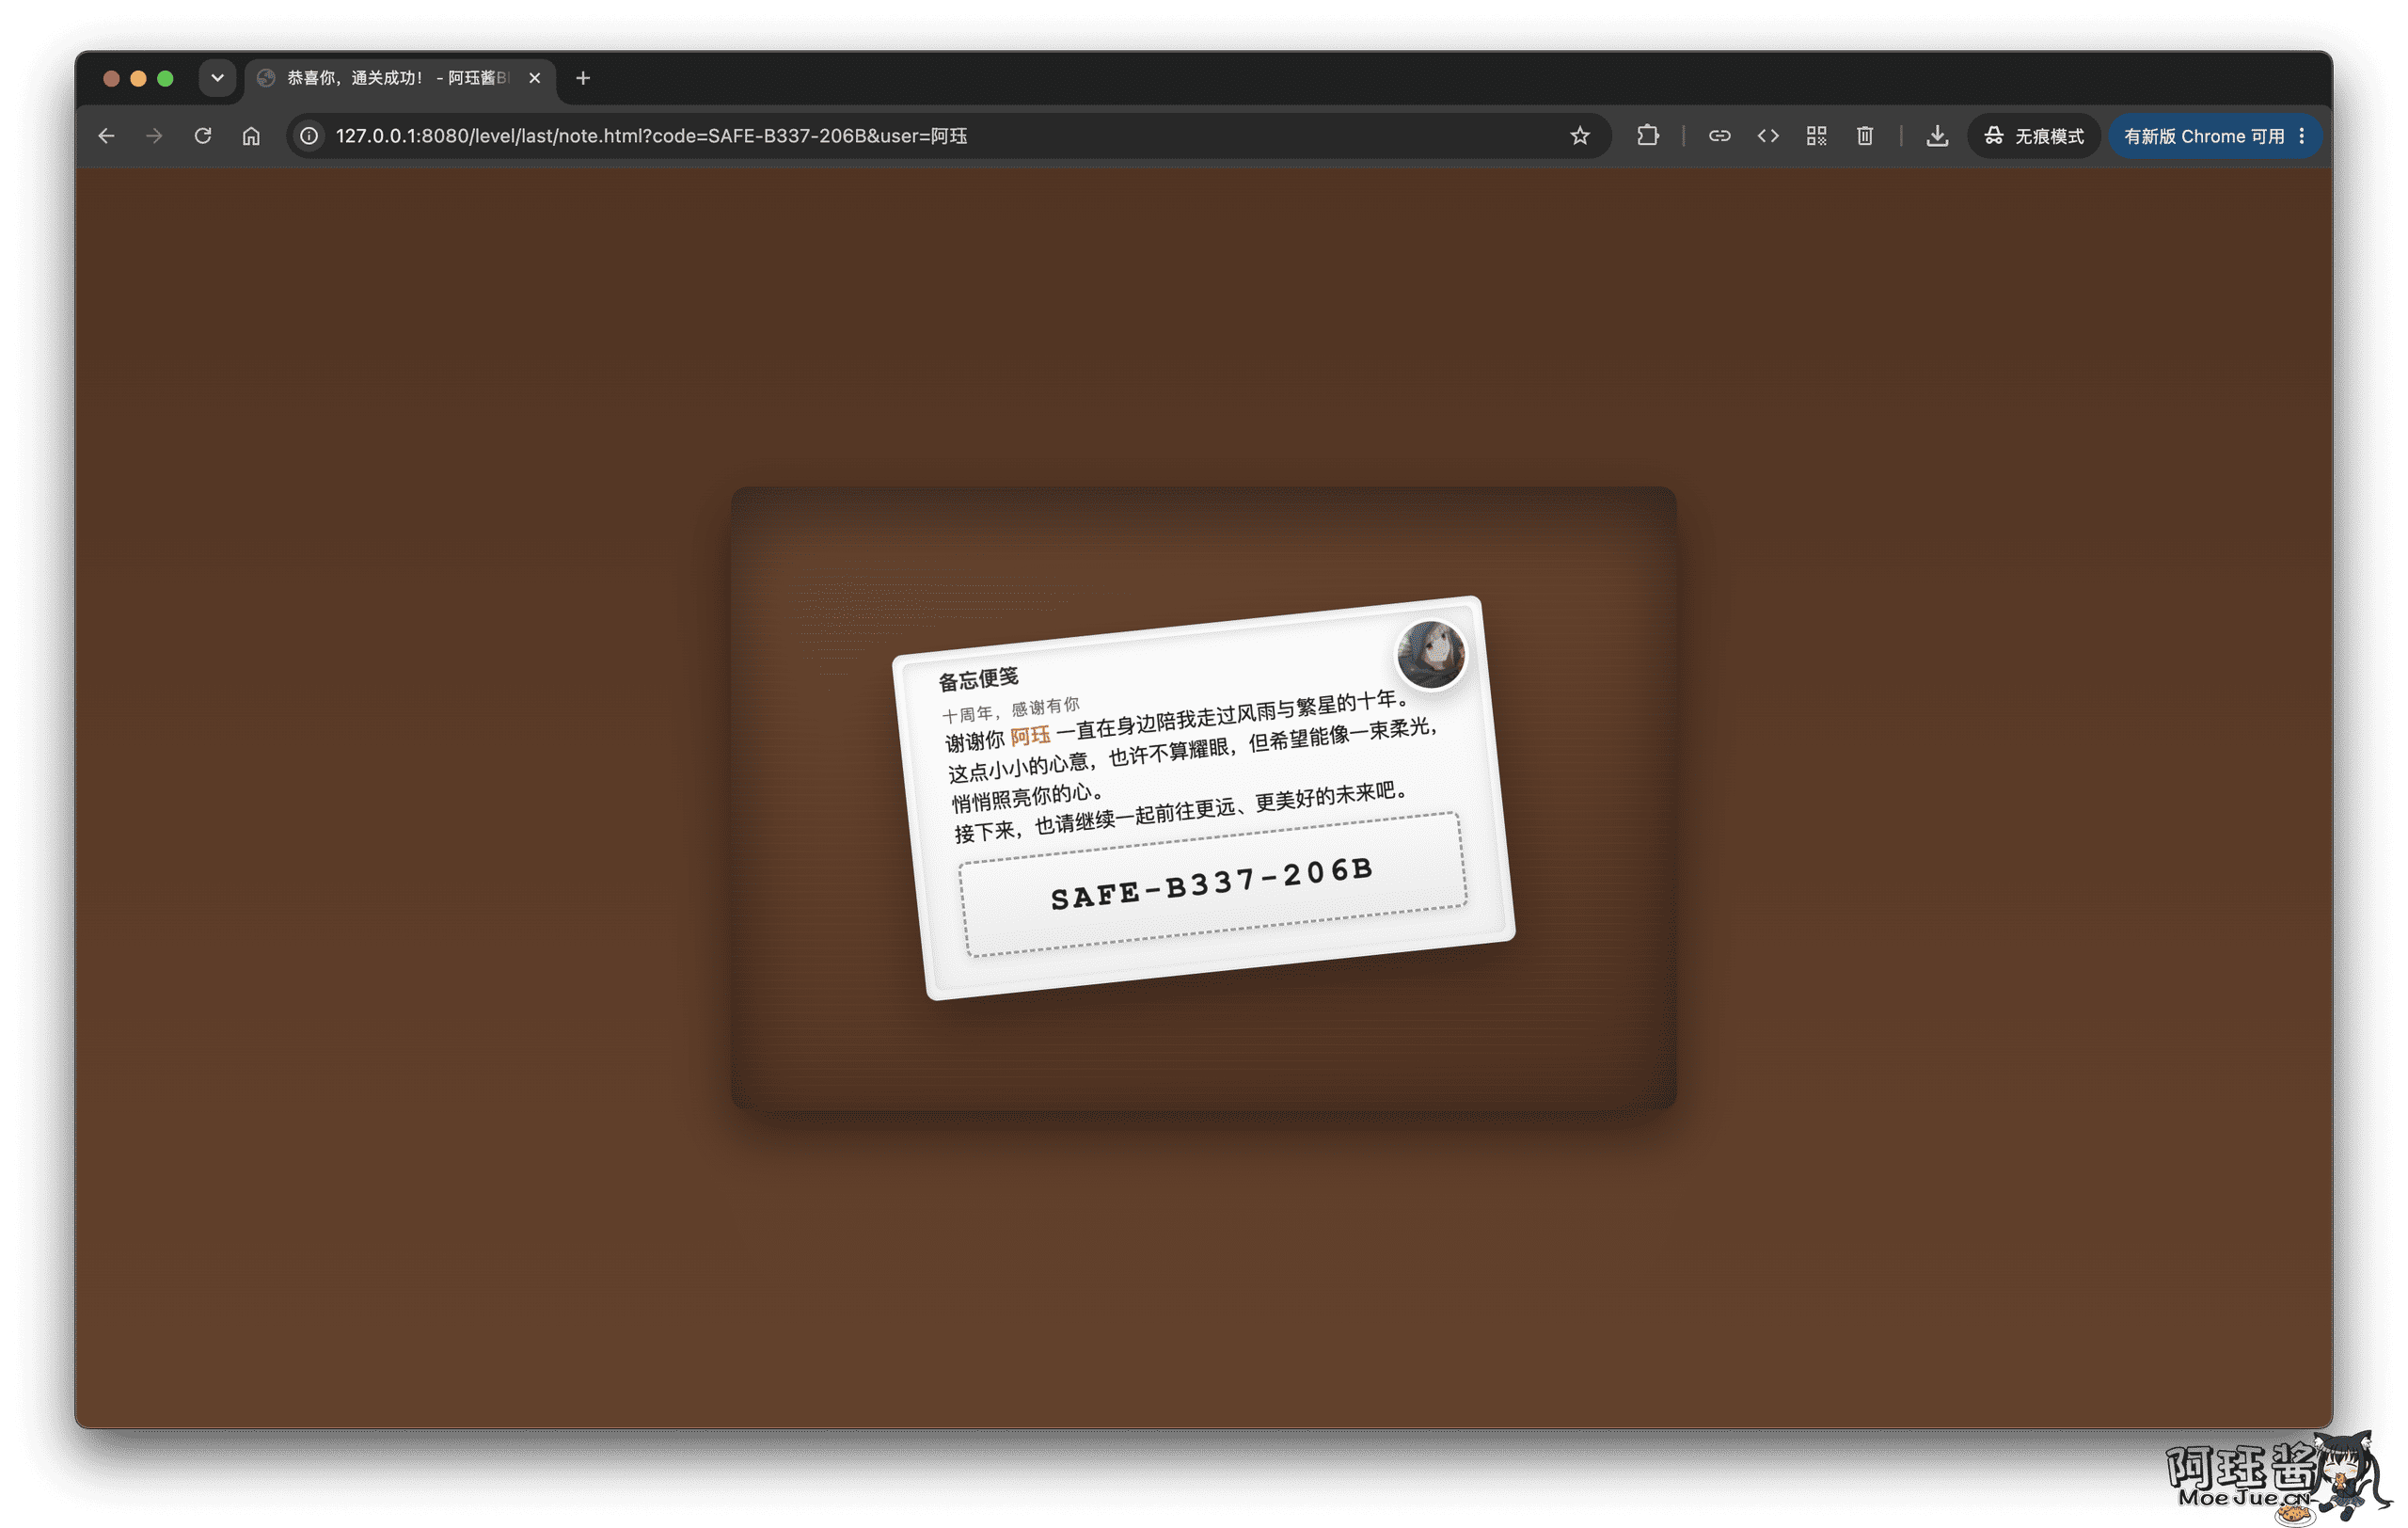Open the QR code extension

(x=1817, y=135)
